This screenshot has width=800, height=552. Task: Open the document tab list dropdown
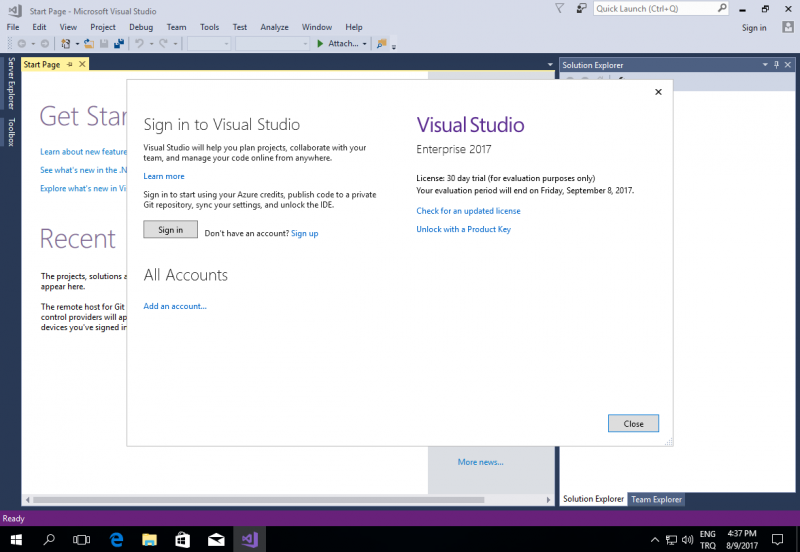(x=550, y=65)
